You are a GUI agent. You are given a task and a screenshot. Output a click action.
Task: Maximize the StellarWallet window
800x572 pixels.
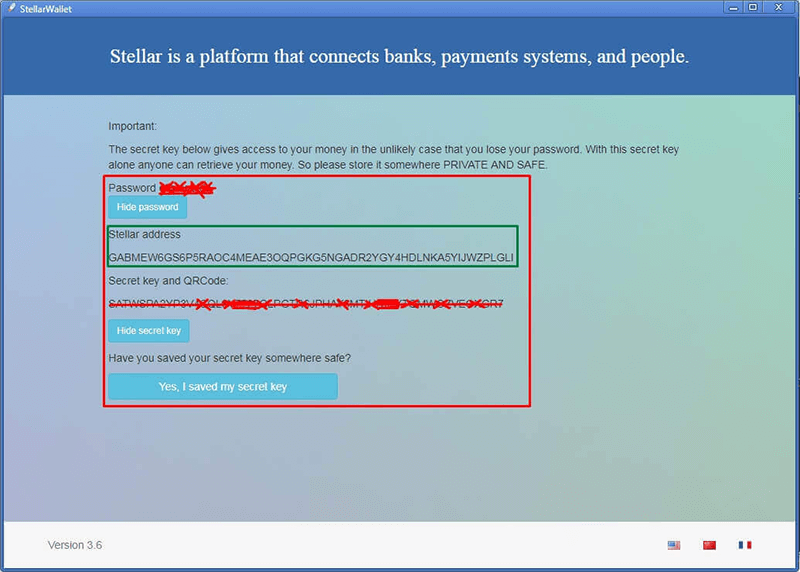pos(753,7)
